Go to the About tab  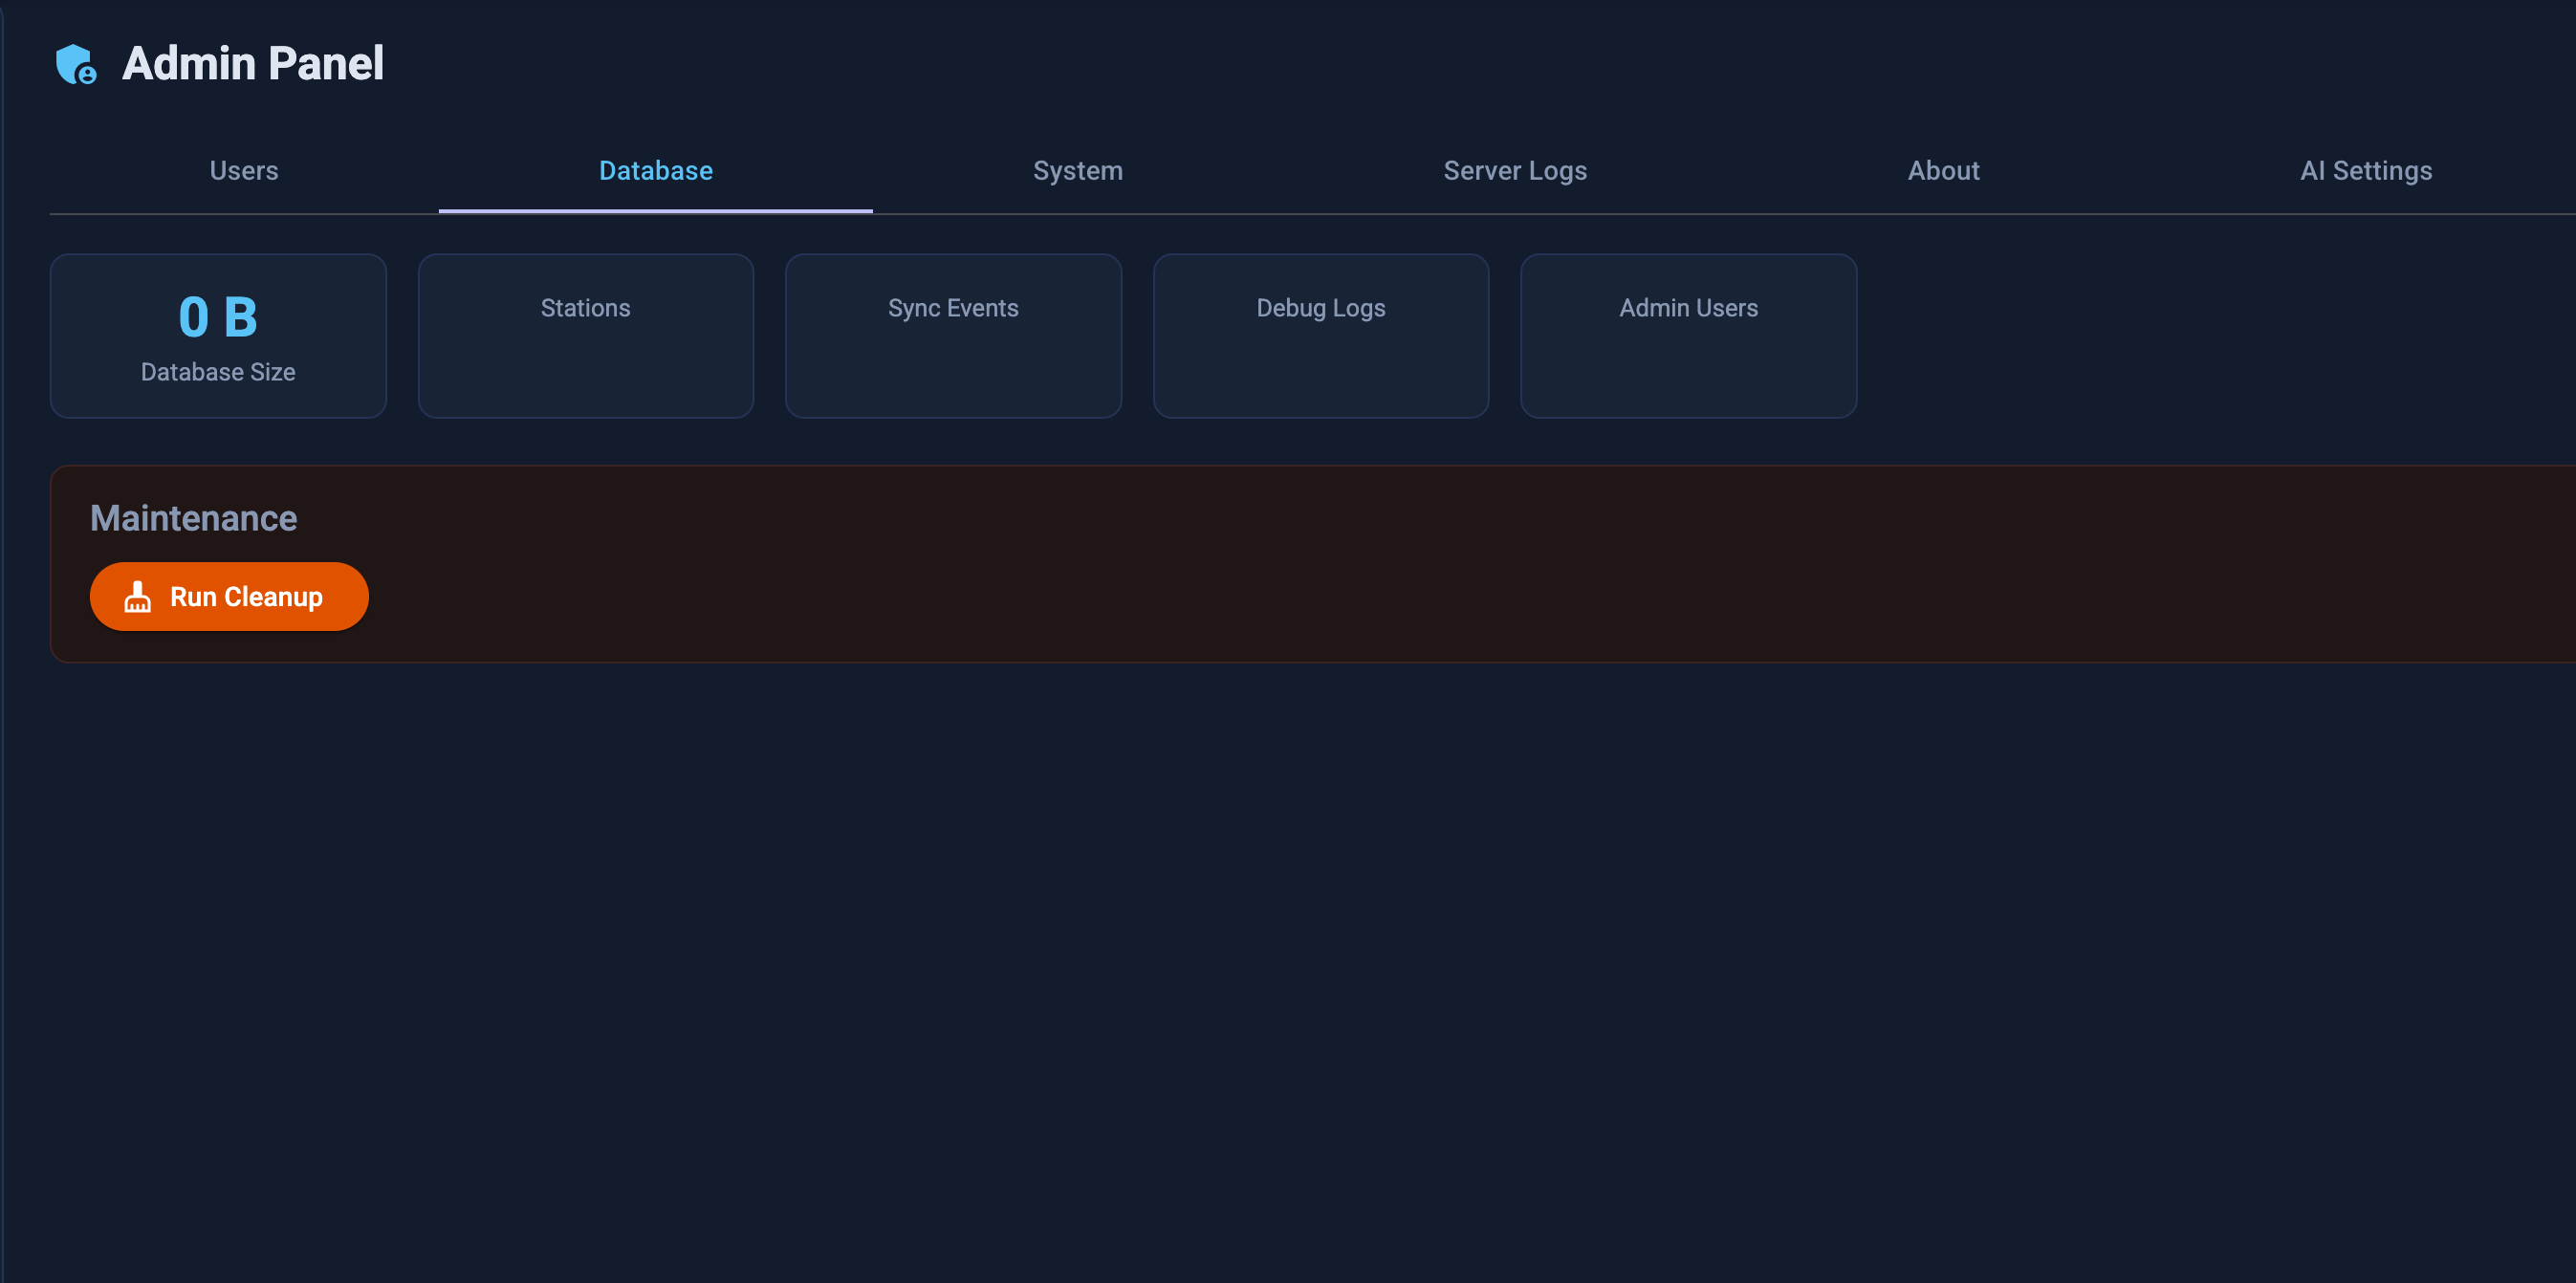[1943, 171]
